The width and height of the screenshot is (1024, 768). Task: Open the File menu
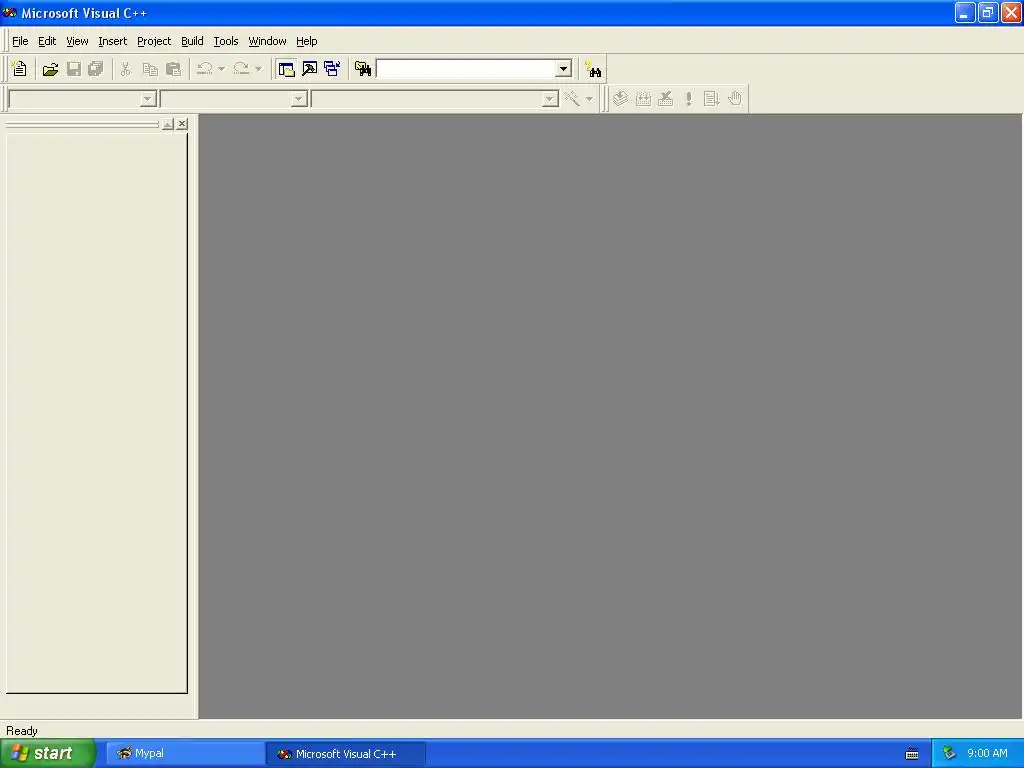tap(20, 41)
